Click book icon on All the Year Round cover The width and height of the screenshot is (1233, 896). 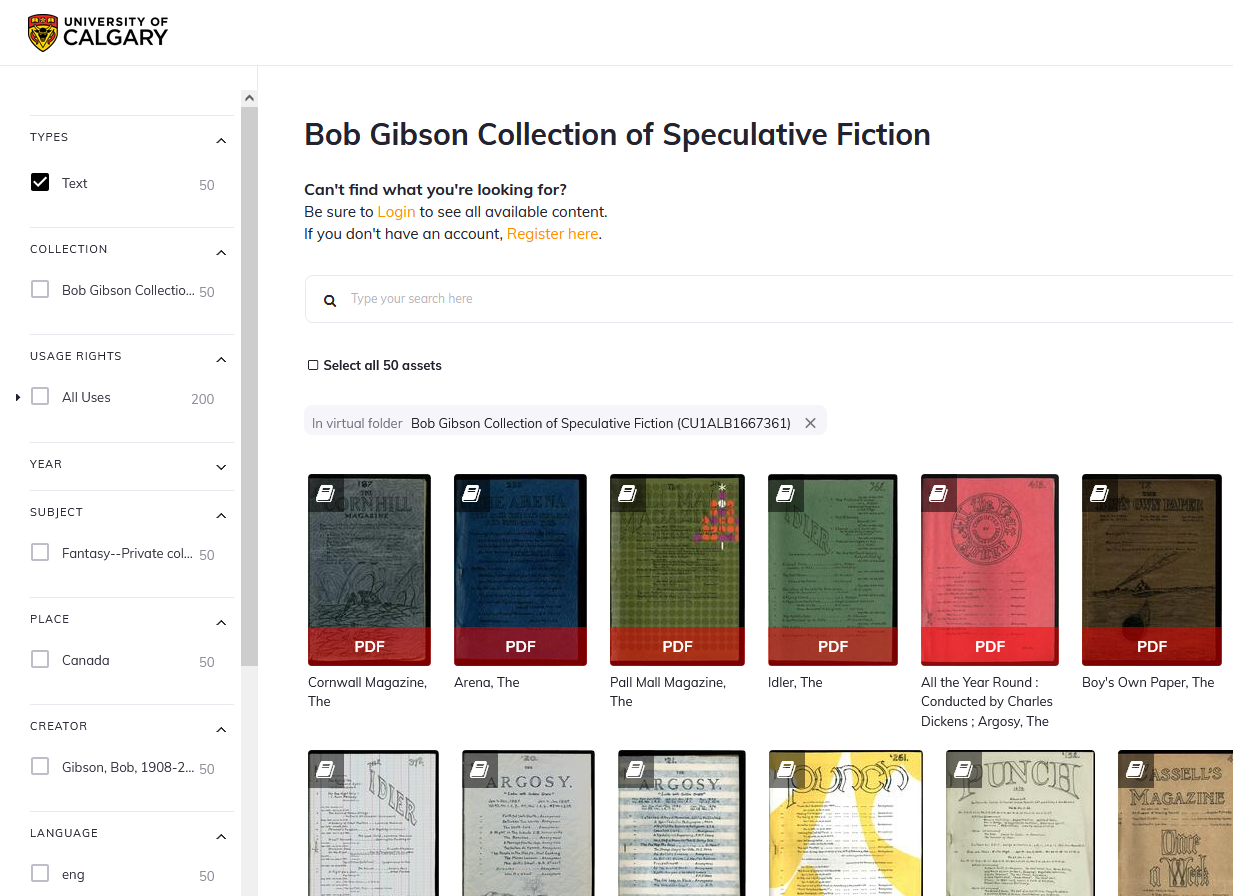pos(938,493)
